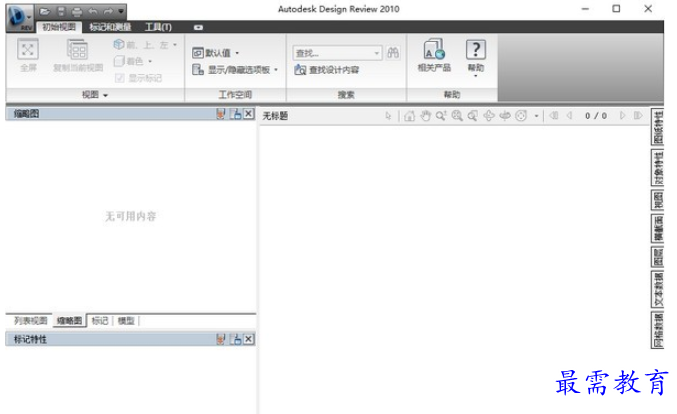Switch to the 初始视图 ribbon tab

(x=59, y=27)
